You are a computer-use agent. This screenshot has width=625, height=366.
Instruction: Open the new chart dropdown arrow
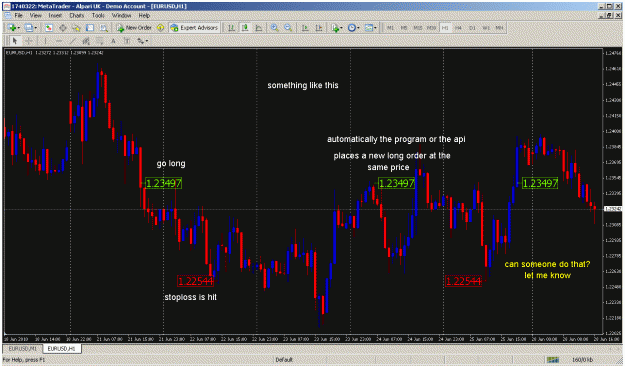pos(19,28)
